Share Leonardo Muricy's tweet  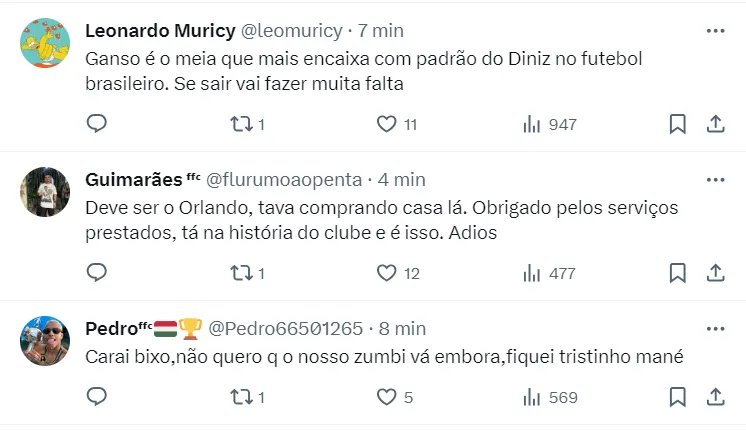[x=715, y=124]
